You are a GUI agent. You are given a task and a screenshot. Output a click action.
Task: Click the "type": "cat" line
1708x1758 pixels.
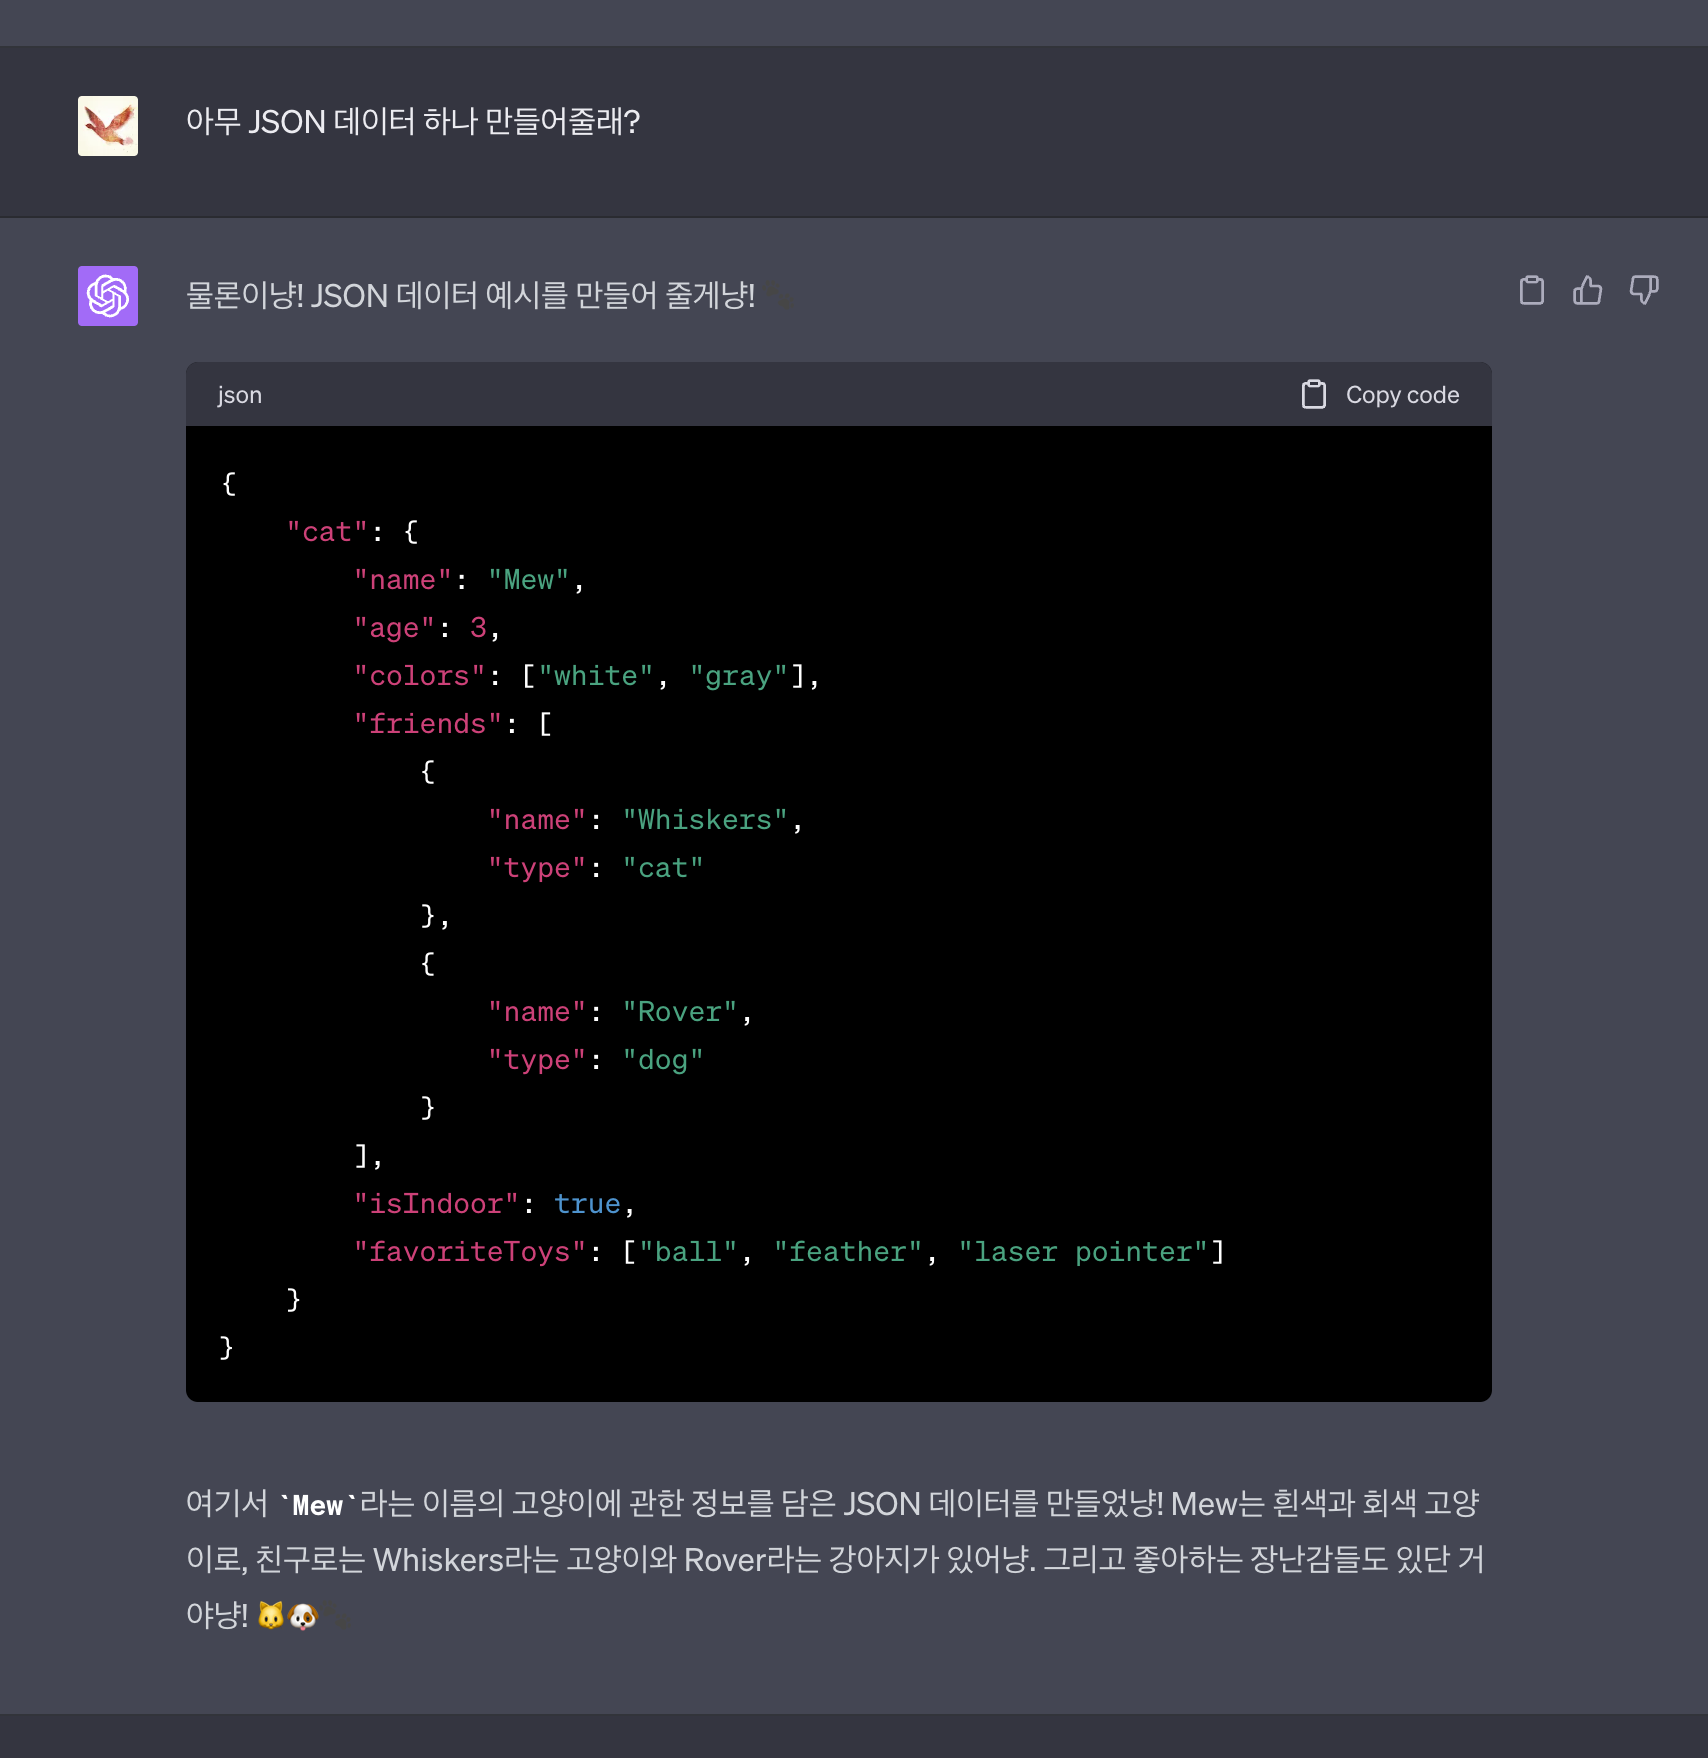click(x=596, y=868)
